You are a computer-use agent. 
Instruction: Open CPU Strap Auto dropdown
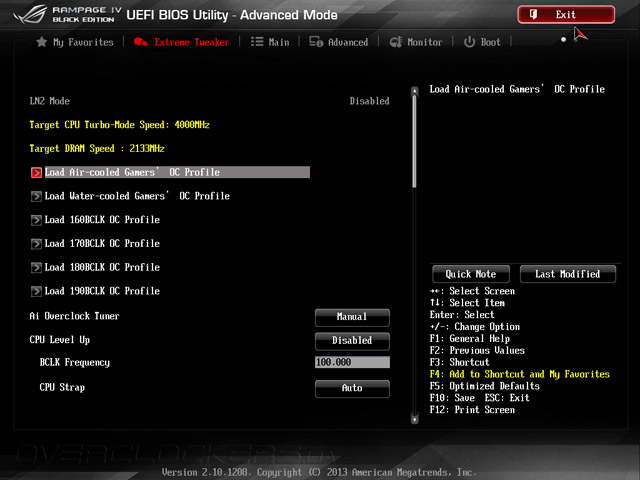tap(352, 388)
